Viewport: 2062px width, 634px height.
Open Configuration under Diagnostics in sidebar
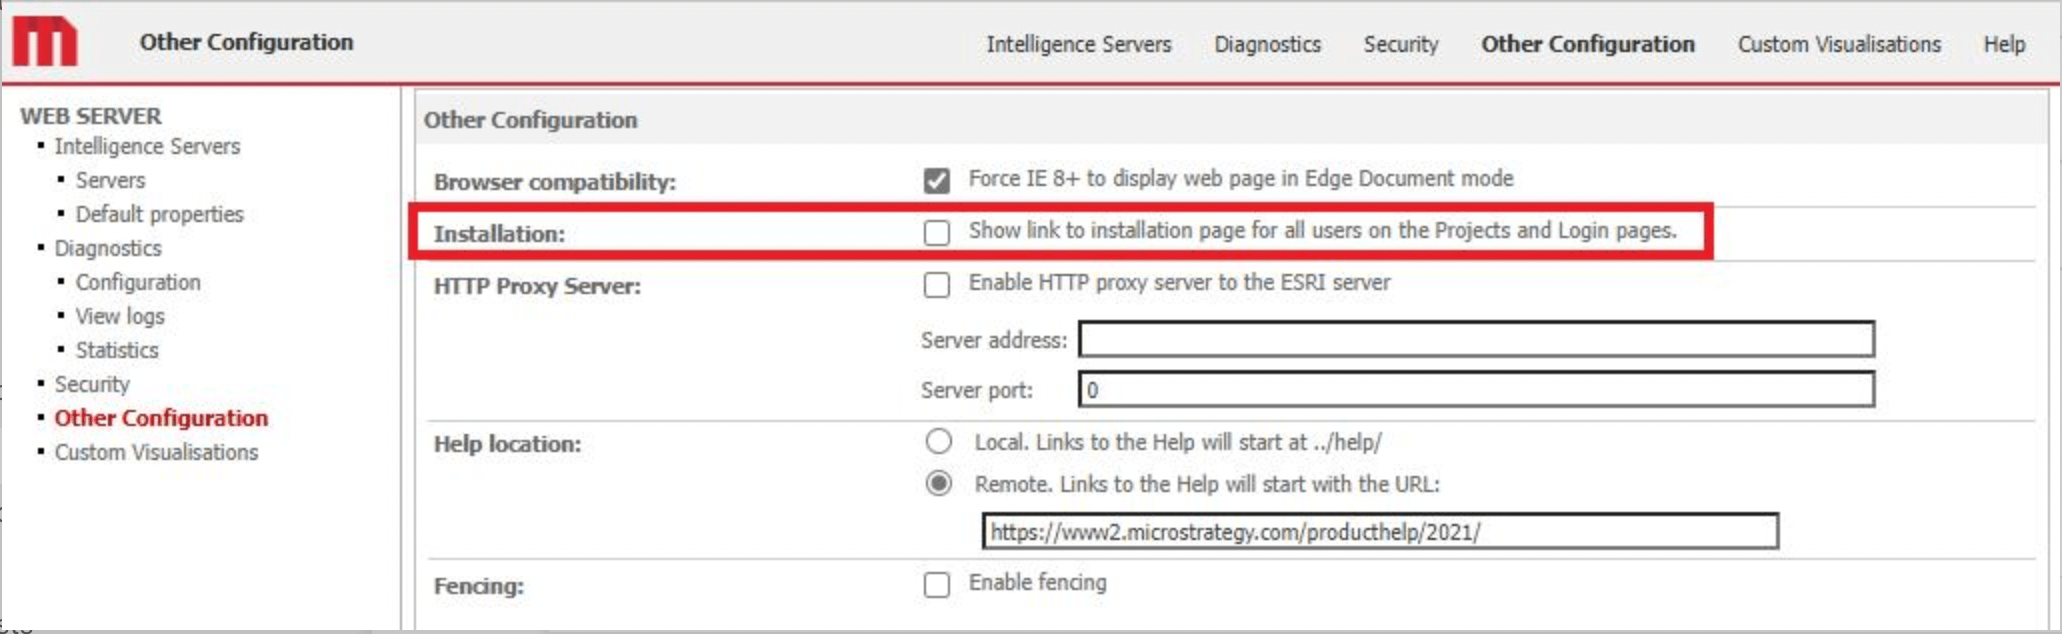coord(138,282)
